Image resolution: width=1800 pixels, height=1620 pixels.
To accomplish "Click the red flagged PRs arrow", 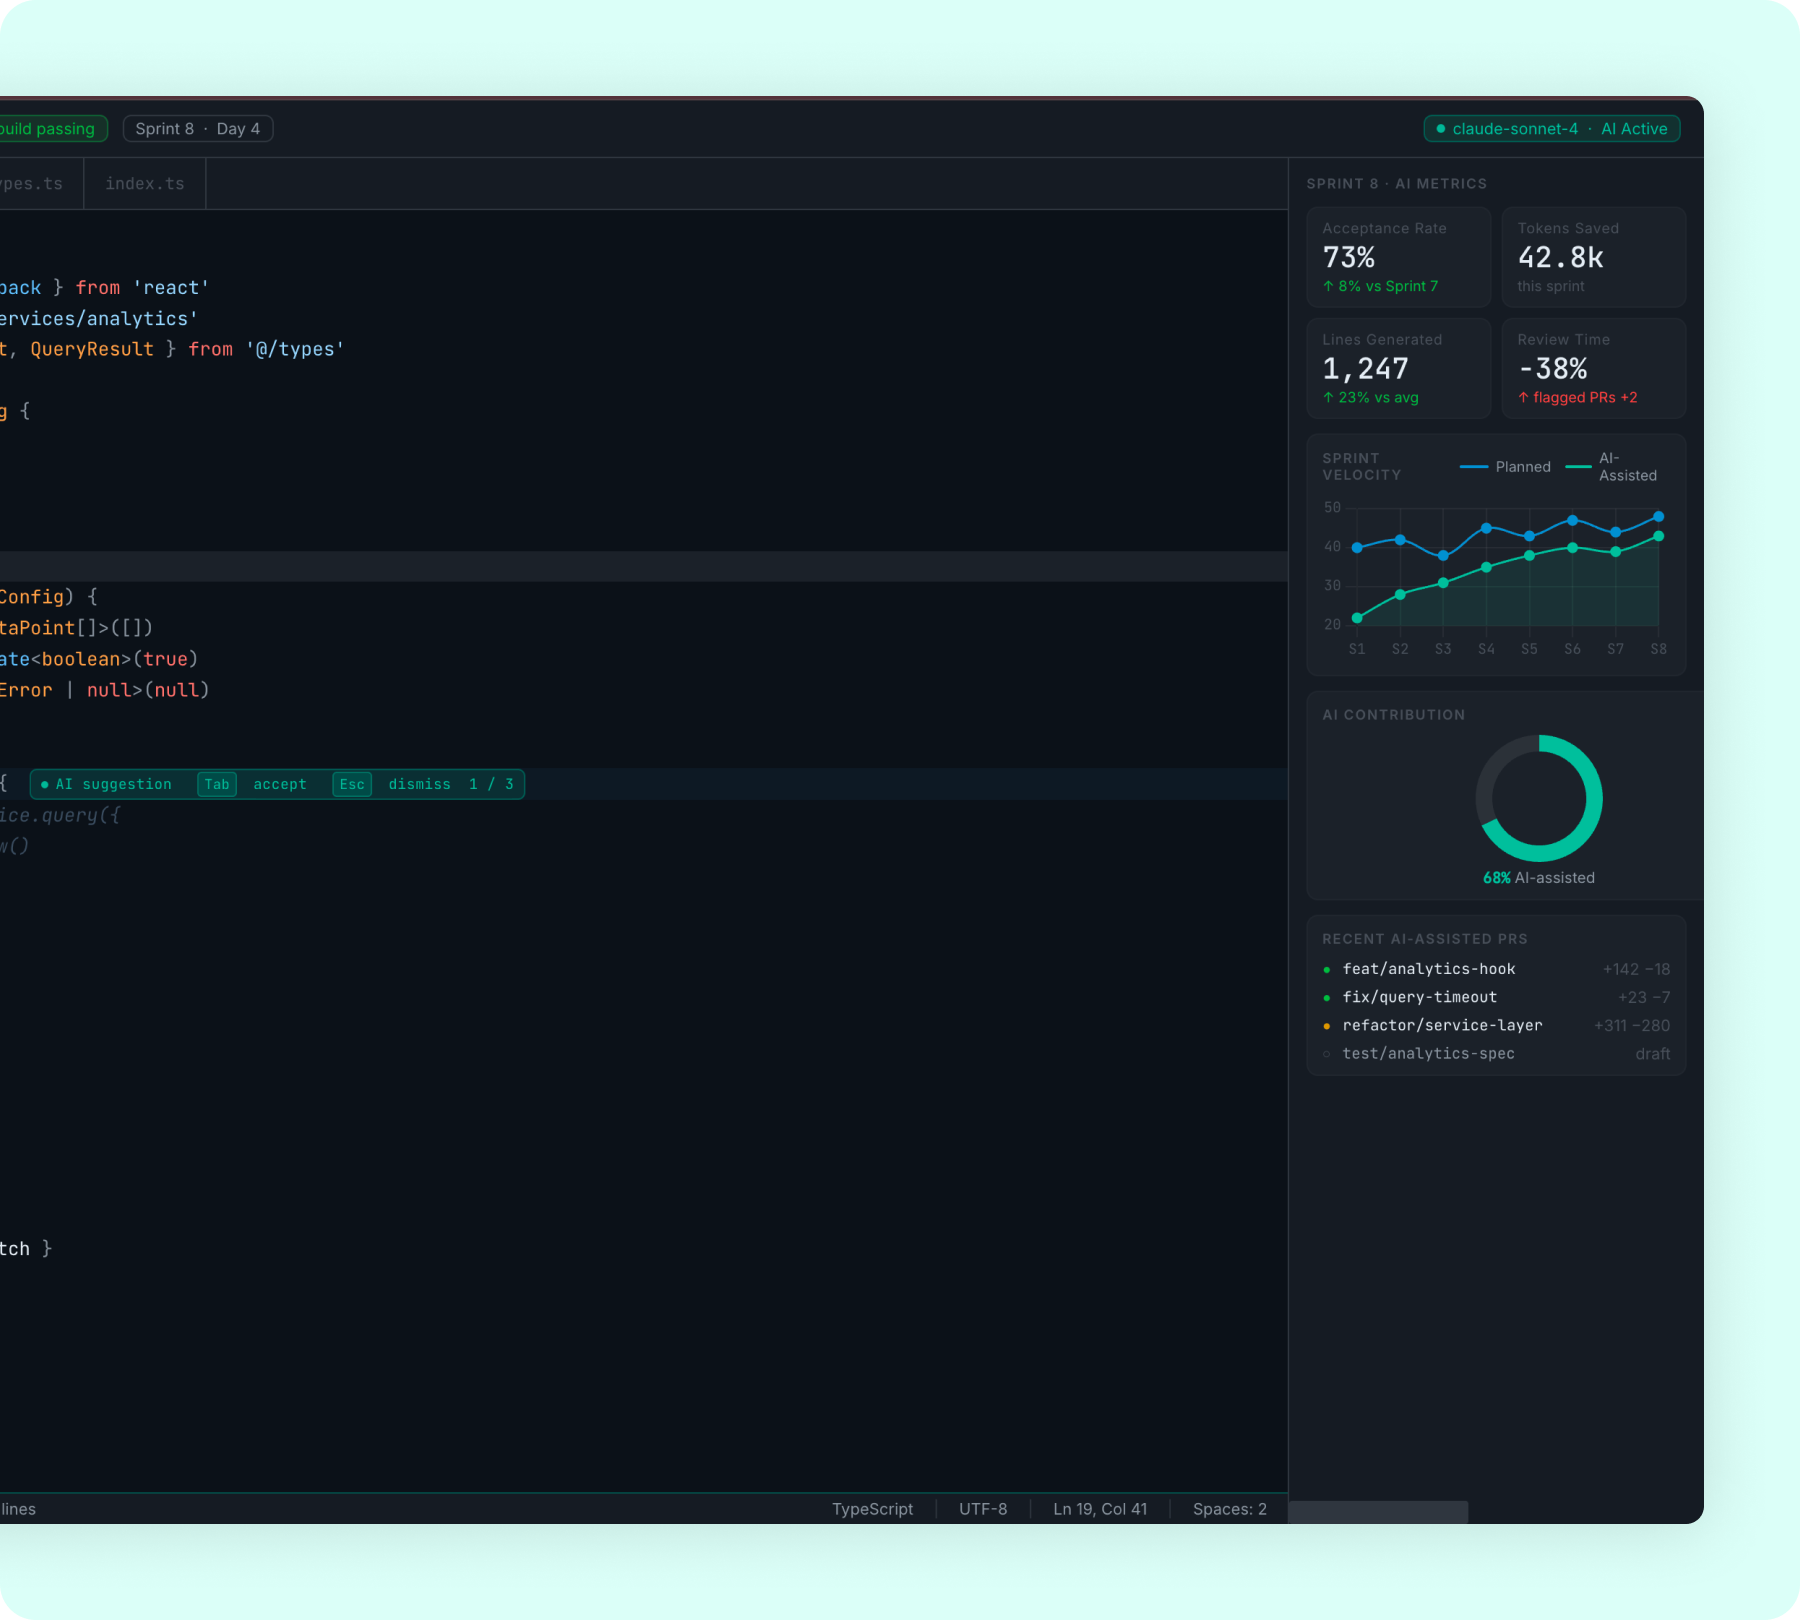I will tap(1526, 397).
